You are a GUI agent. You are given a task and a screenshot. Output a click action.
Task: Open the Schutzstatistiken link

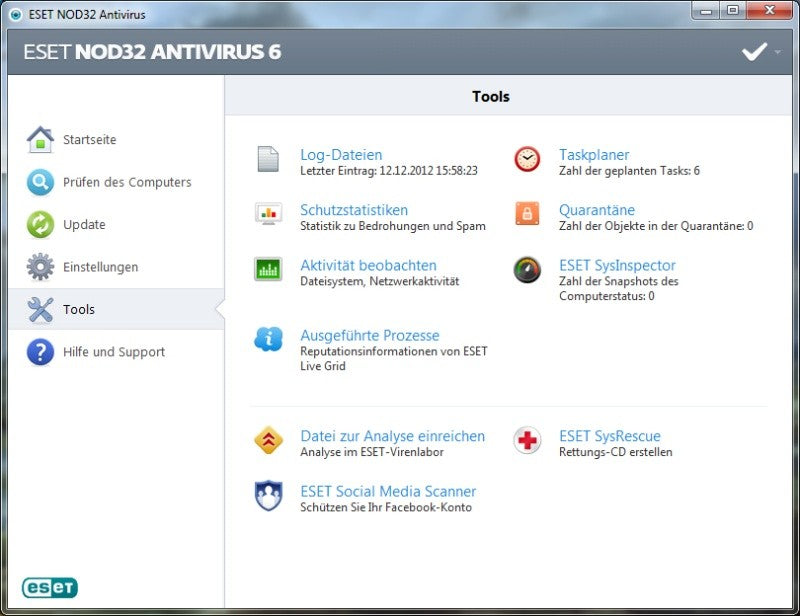click(x=354, y=210)
